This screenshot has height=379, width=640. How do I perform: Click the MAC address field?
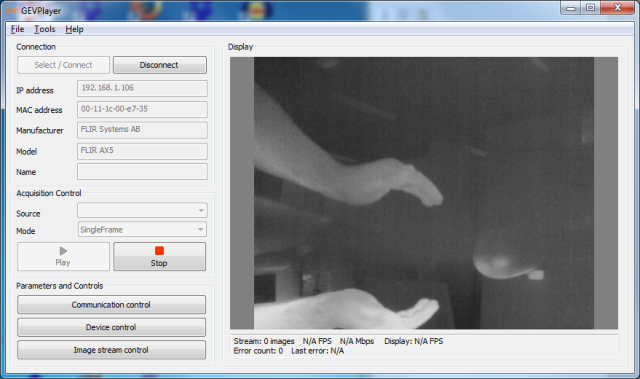(142, 109)
